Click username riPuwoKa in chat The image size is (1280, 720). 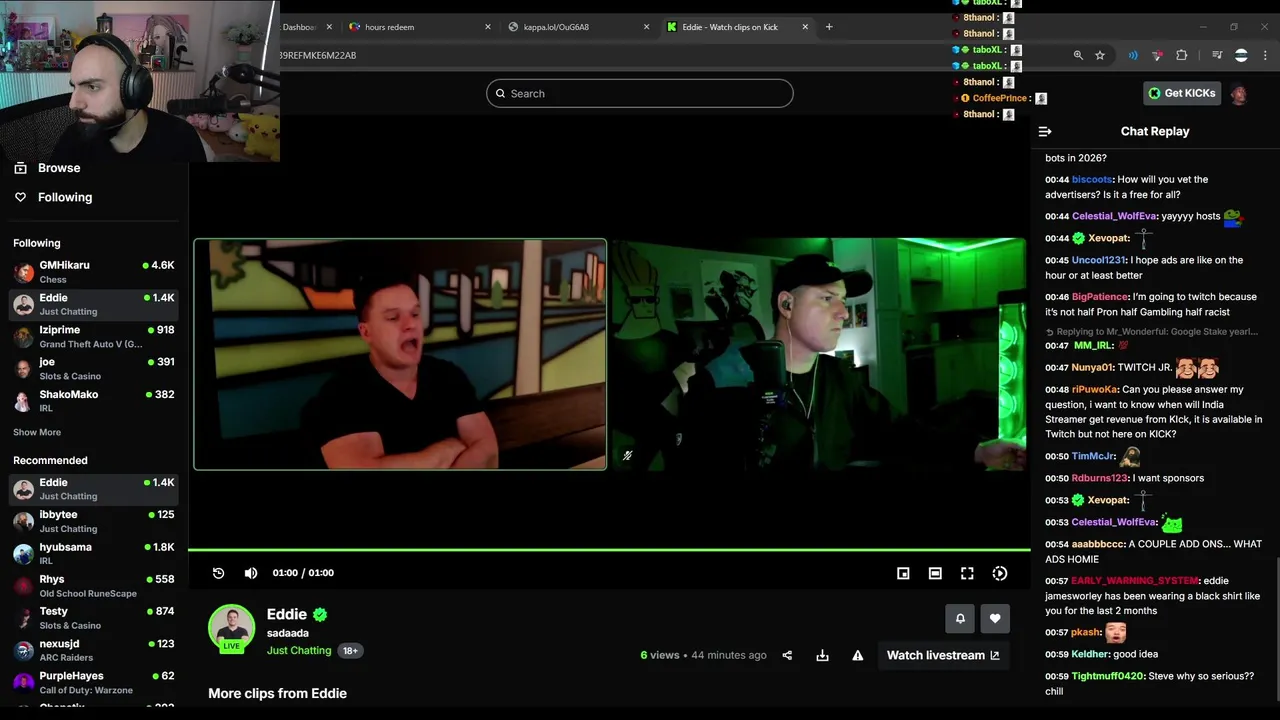point(1095,390)
